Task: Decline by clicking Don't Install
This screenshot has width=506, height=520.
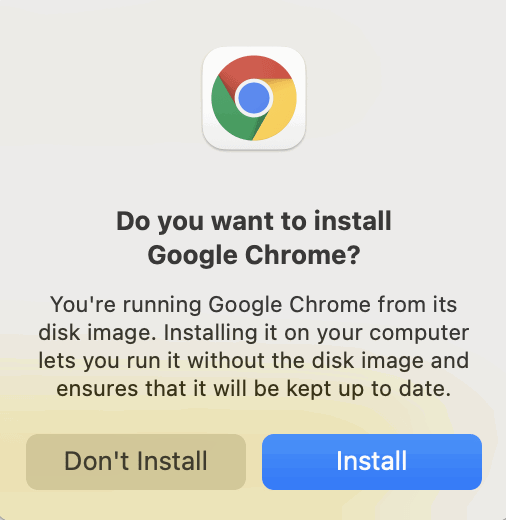Action: coord(136,462)
